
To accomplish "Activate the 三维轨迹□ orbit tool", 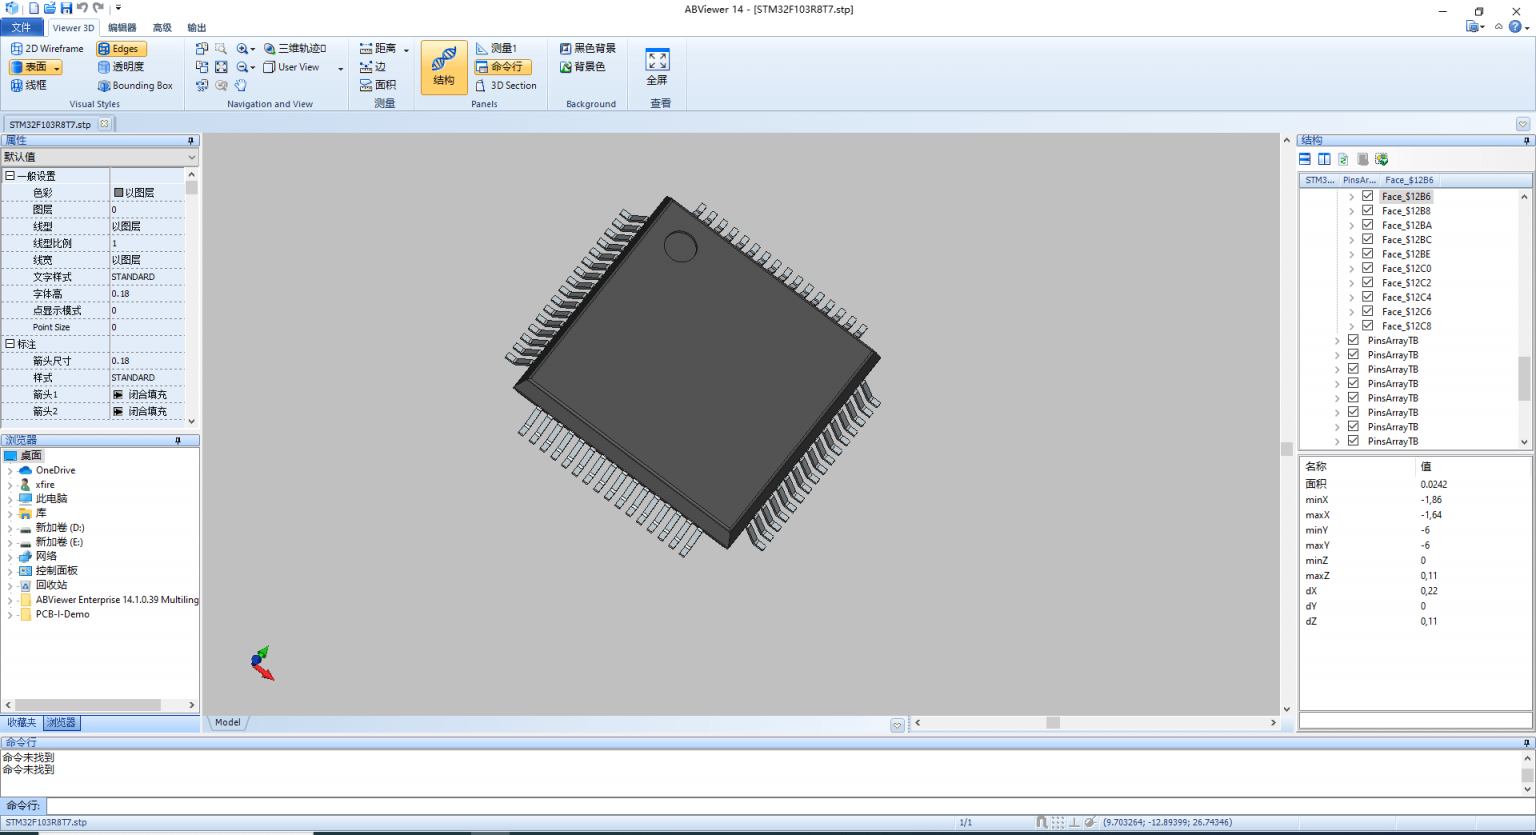I will [301, 47].
